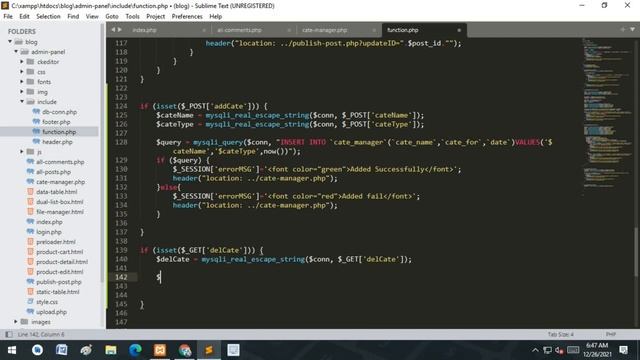Open preloader.html in sidebar
Image resolution: width=640 pixels, height=360 pixels.
[56, 242]
